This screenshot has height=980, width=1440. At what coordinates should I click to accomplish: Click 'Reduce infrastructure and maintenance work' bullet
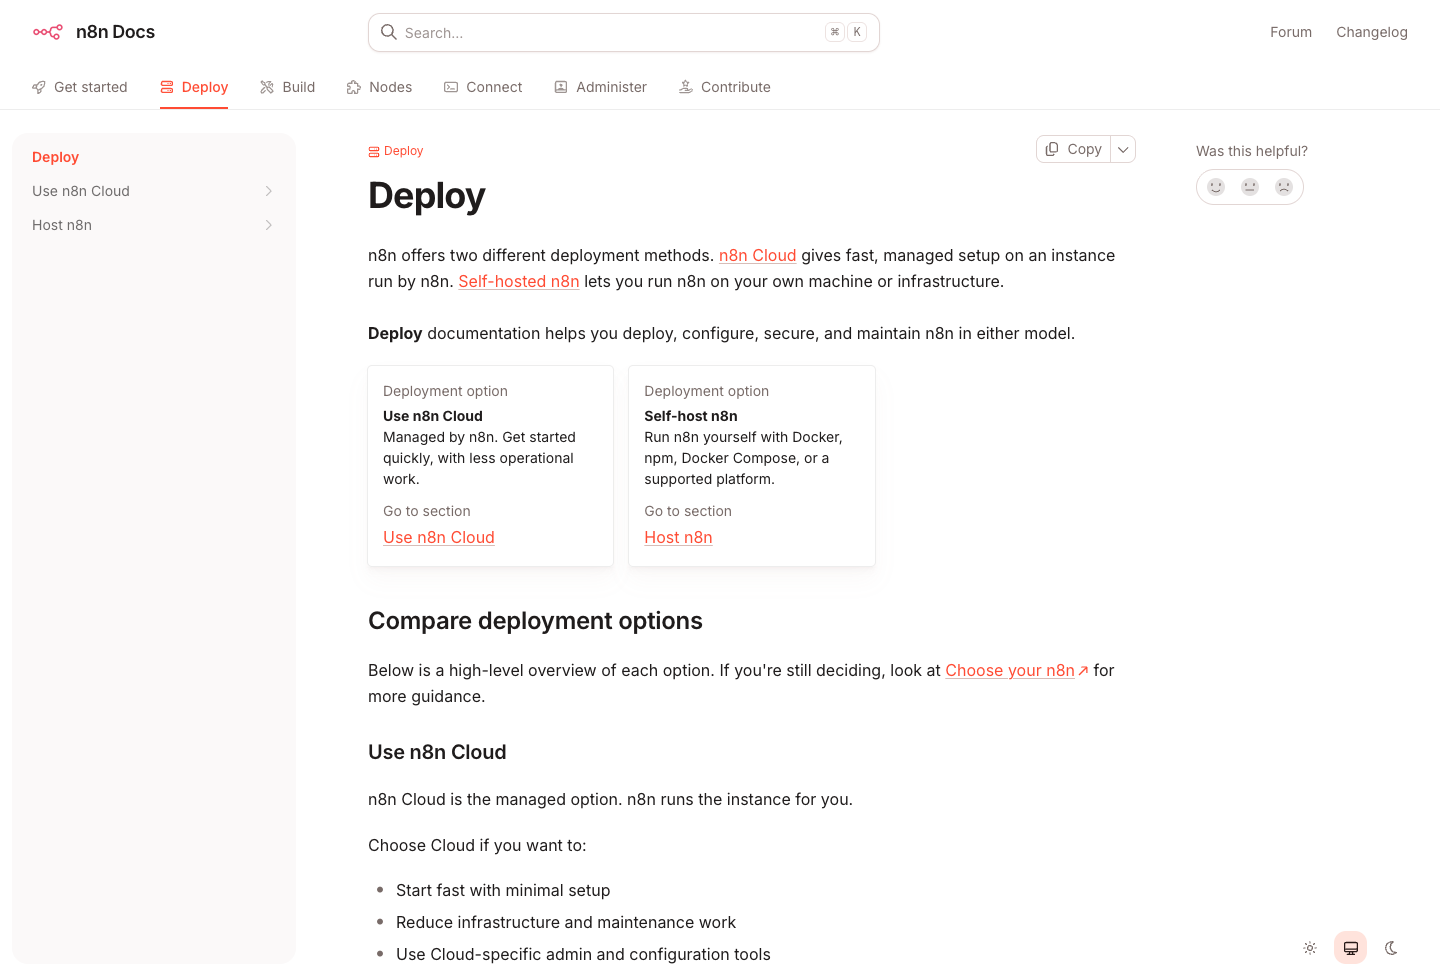click(x=566, y=922)
